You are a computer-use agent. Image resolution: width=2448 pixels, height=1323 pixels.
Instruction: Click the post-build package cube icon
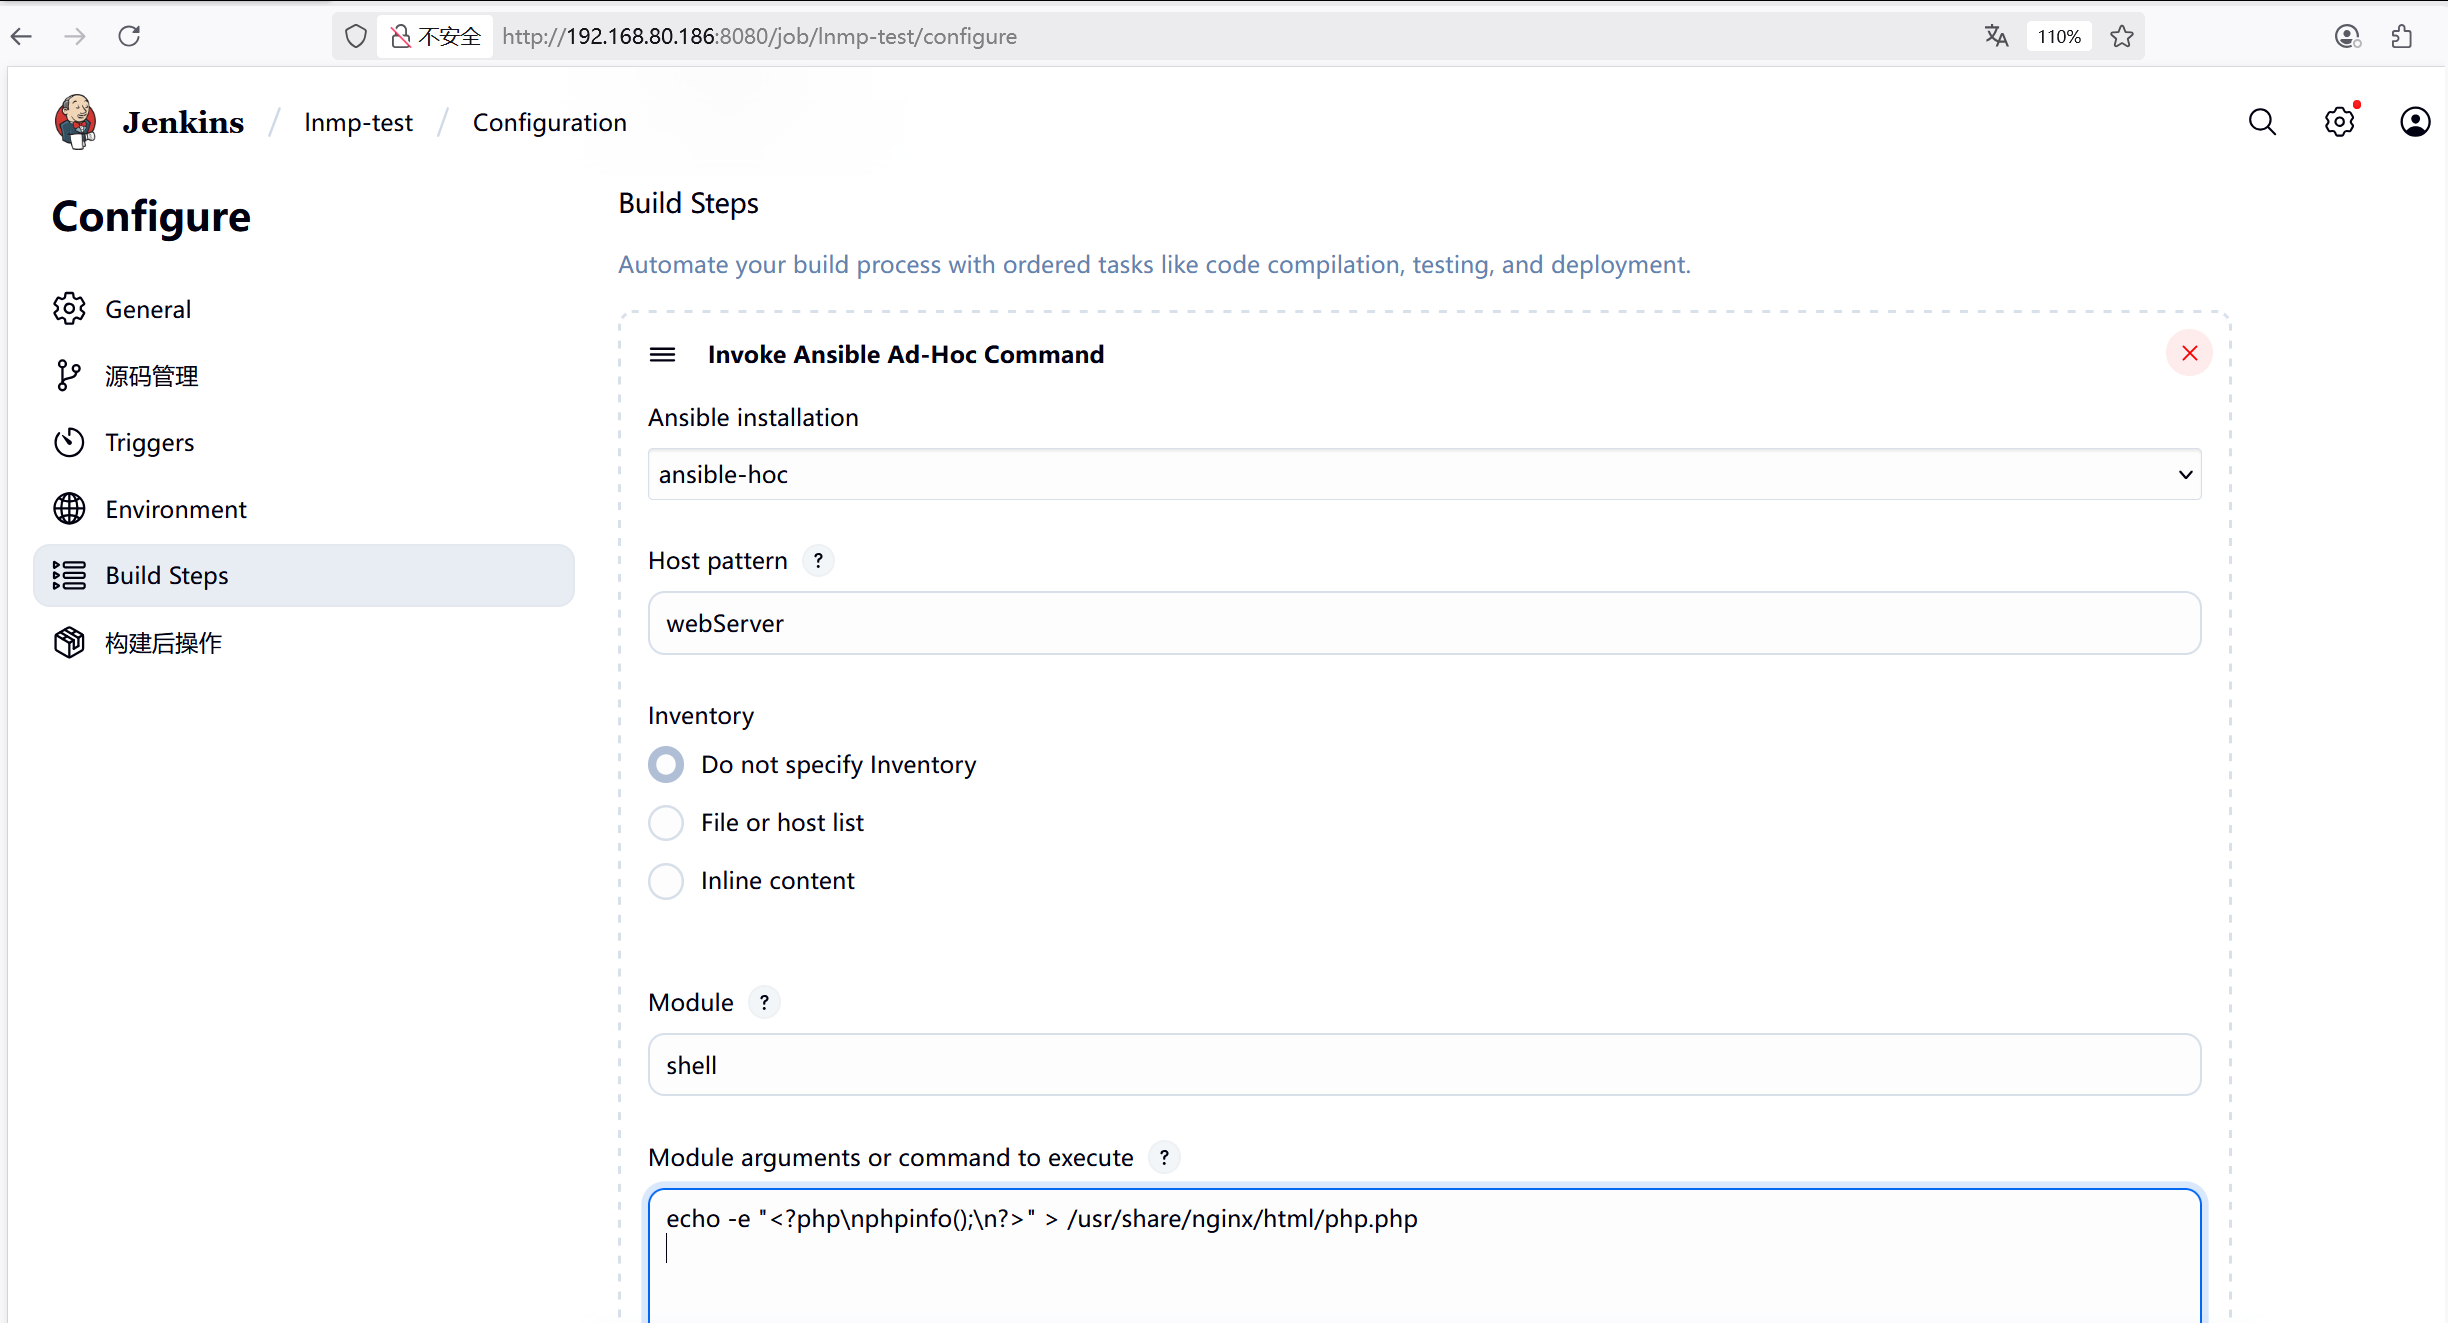click(69, 642)
